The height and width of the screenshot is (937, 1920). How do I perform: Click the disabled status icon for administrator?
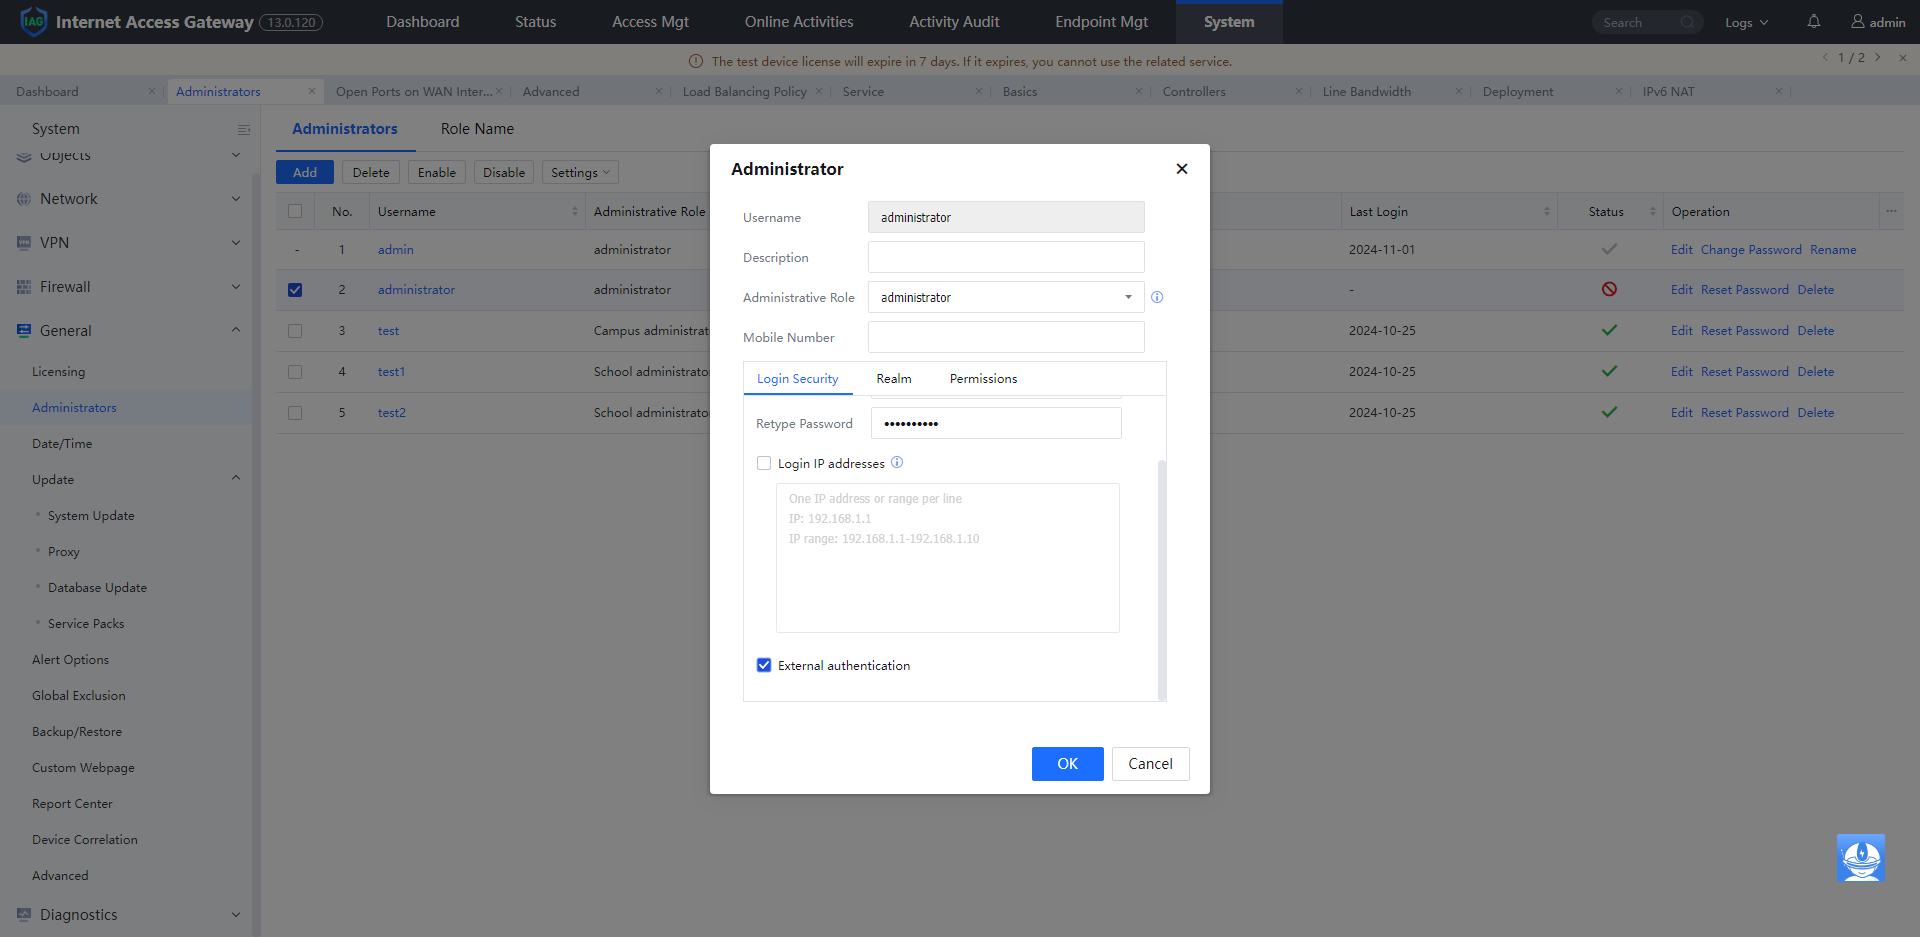click(x=1609, y=289)
